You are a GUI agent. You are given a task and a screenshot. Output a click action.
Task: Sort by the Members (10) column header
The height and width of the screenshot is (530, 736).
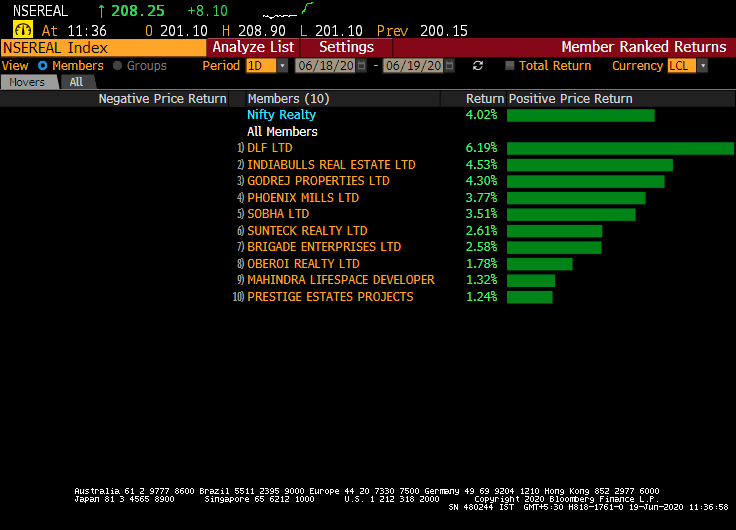288,99
